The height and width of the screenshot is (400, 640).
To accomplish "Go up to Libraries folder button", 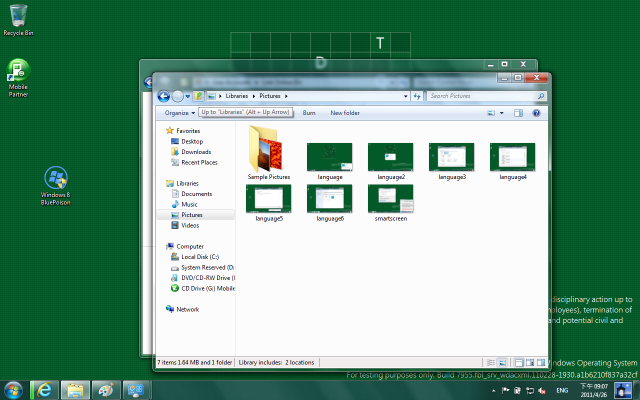I will tap(198, 96).
